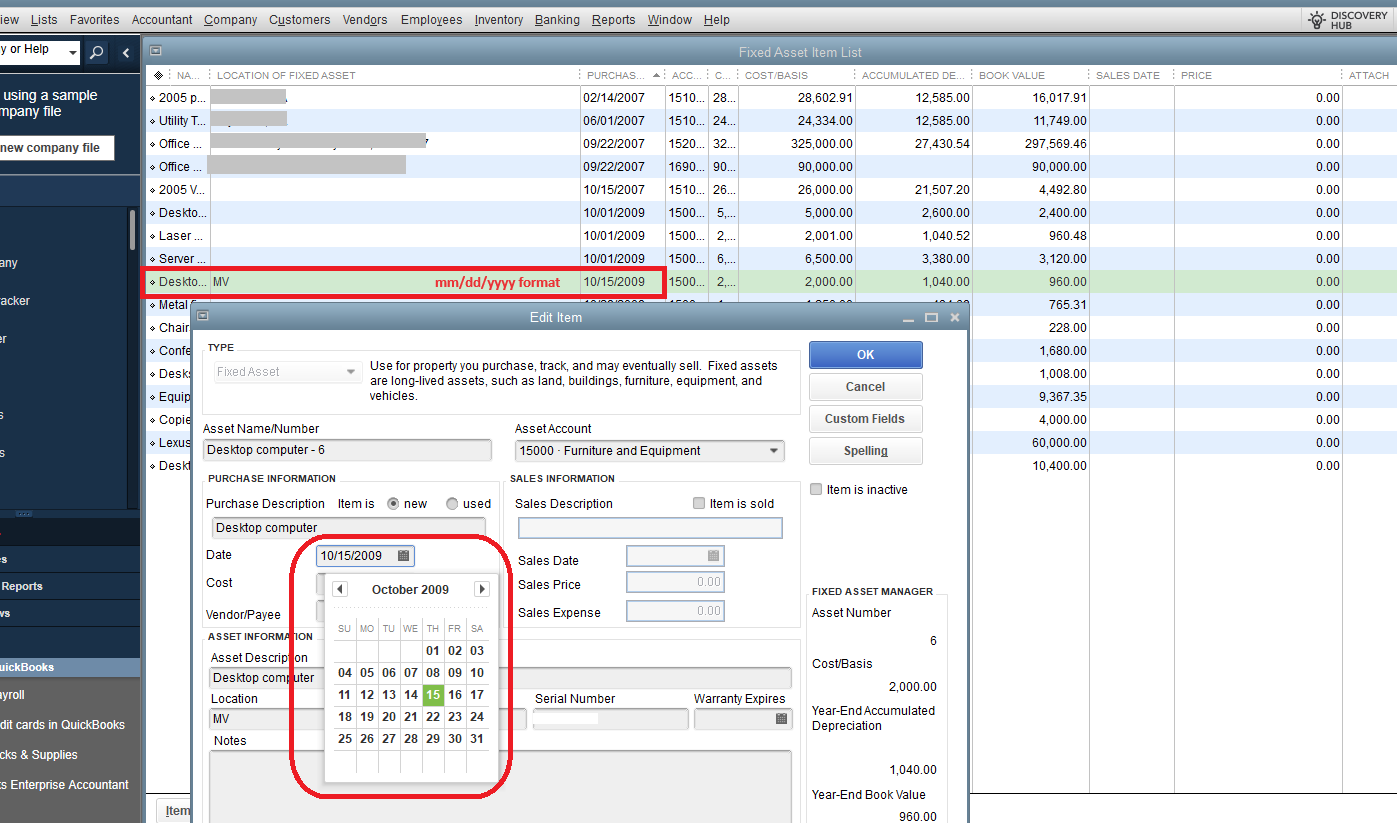The height and width of the screenshot is (823, 1397).
Task: Open the search scope dropdown arrow
Action: [x=73, y=53]
